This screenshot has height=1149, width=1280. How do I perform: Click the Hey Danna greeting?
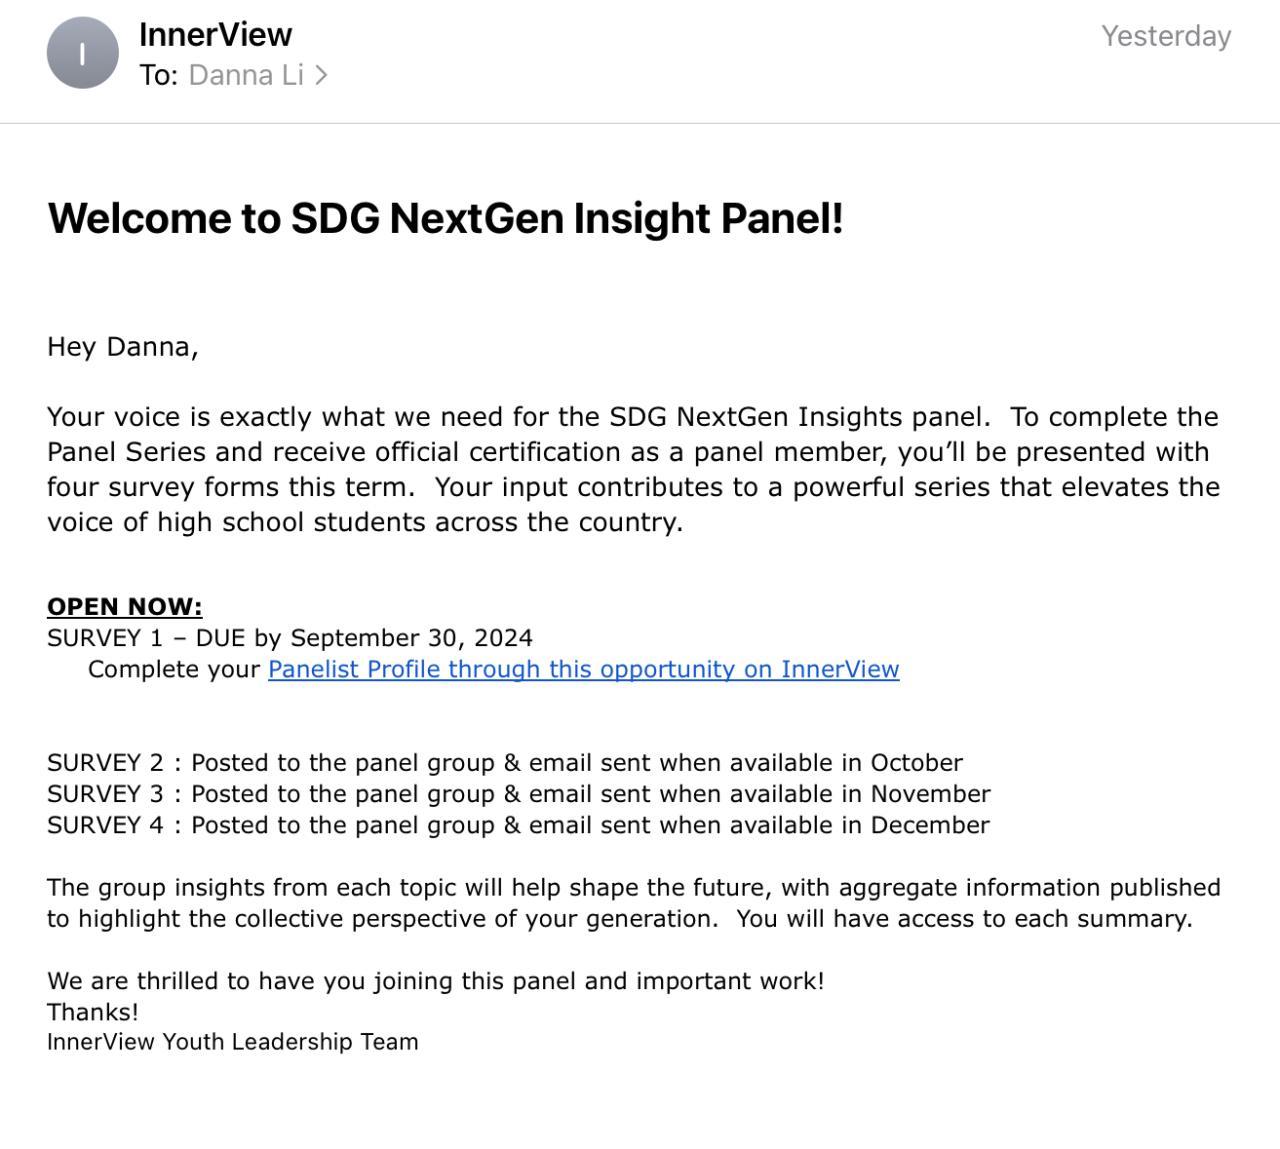tap(122, 346)
